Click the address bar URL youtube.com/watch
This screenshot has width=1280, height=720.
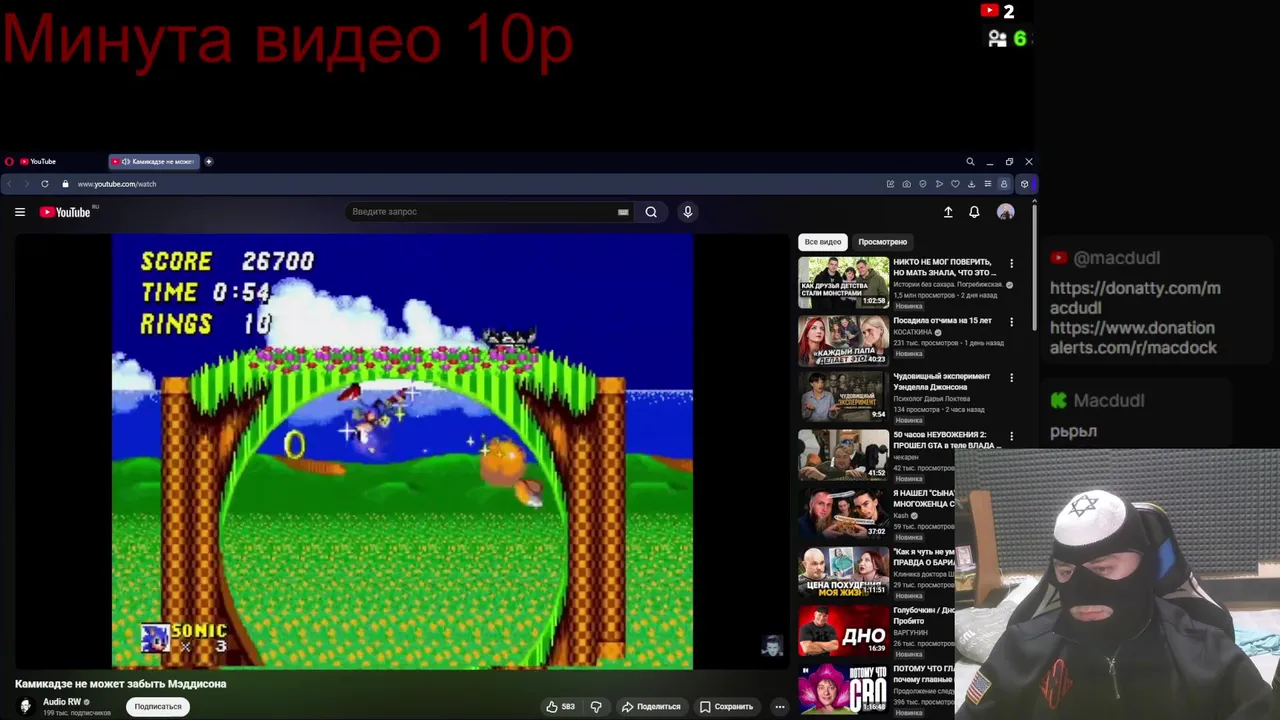[117, 184]
